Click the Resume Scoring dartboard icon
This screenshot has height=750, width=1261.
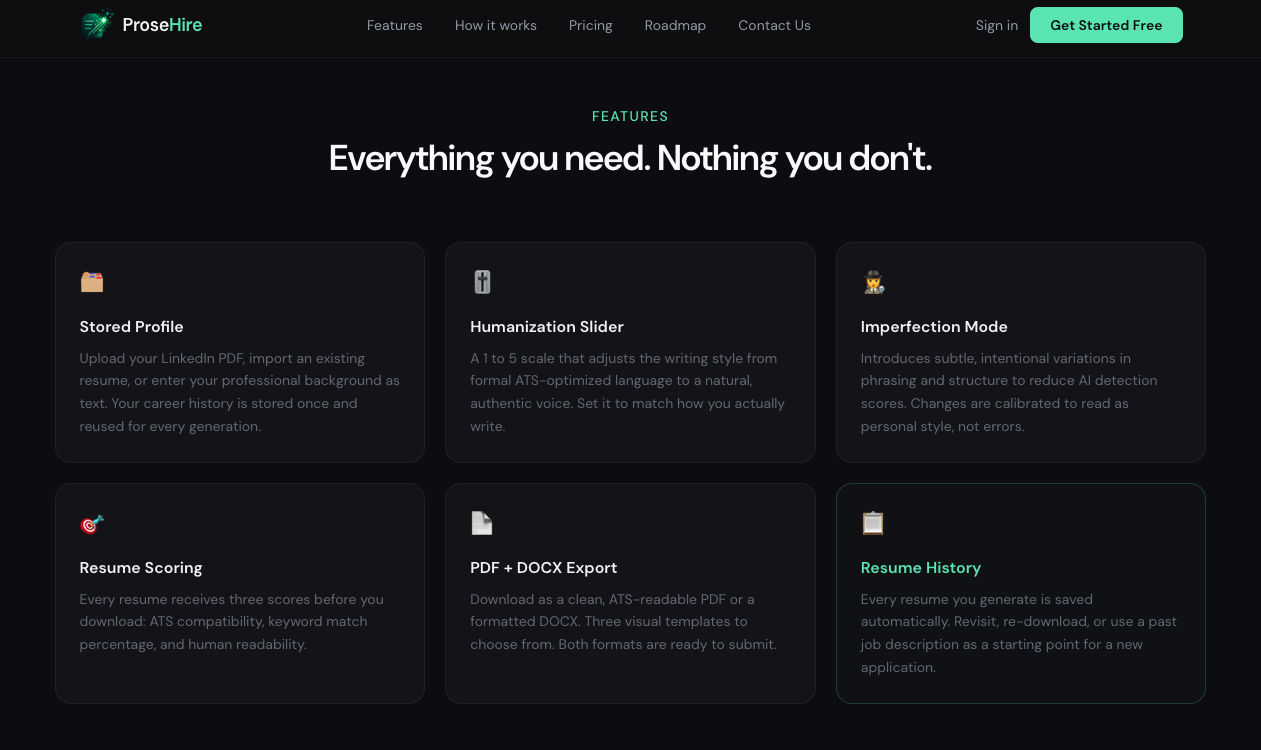(92, 523)
